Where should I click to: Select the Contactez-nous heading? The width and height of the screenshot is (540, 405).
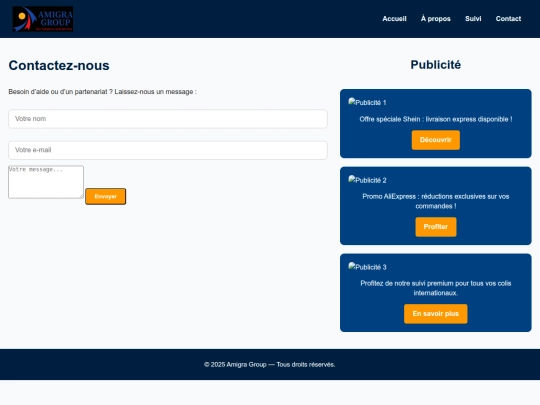(59, 65)
